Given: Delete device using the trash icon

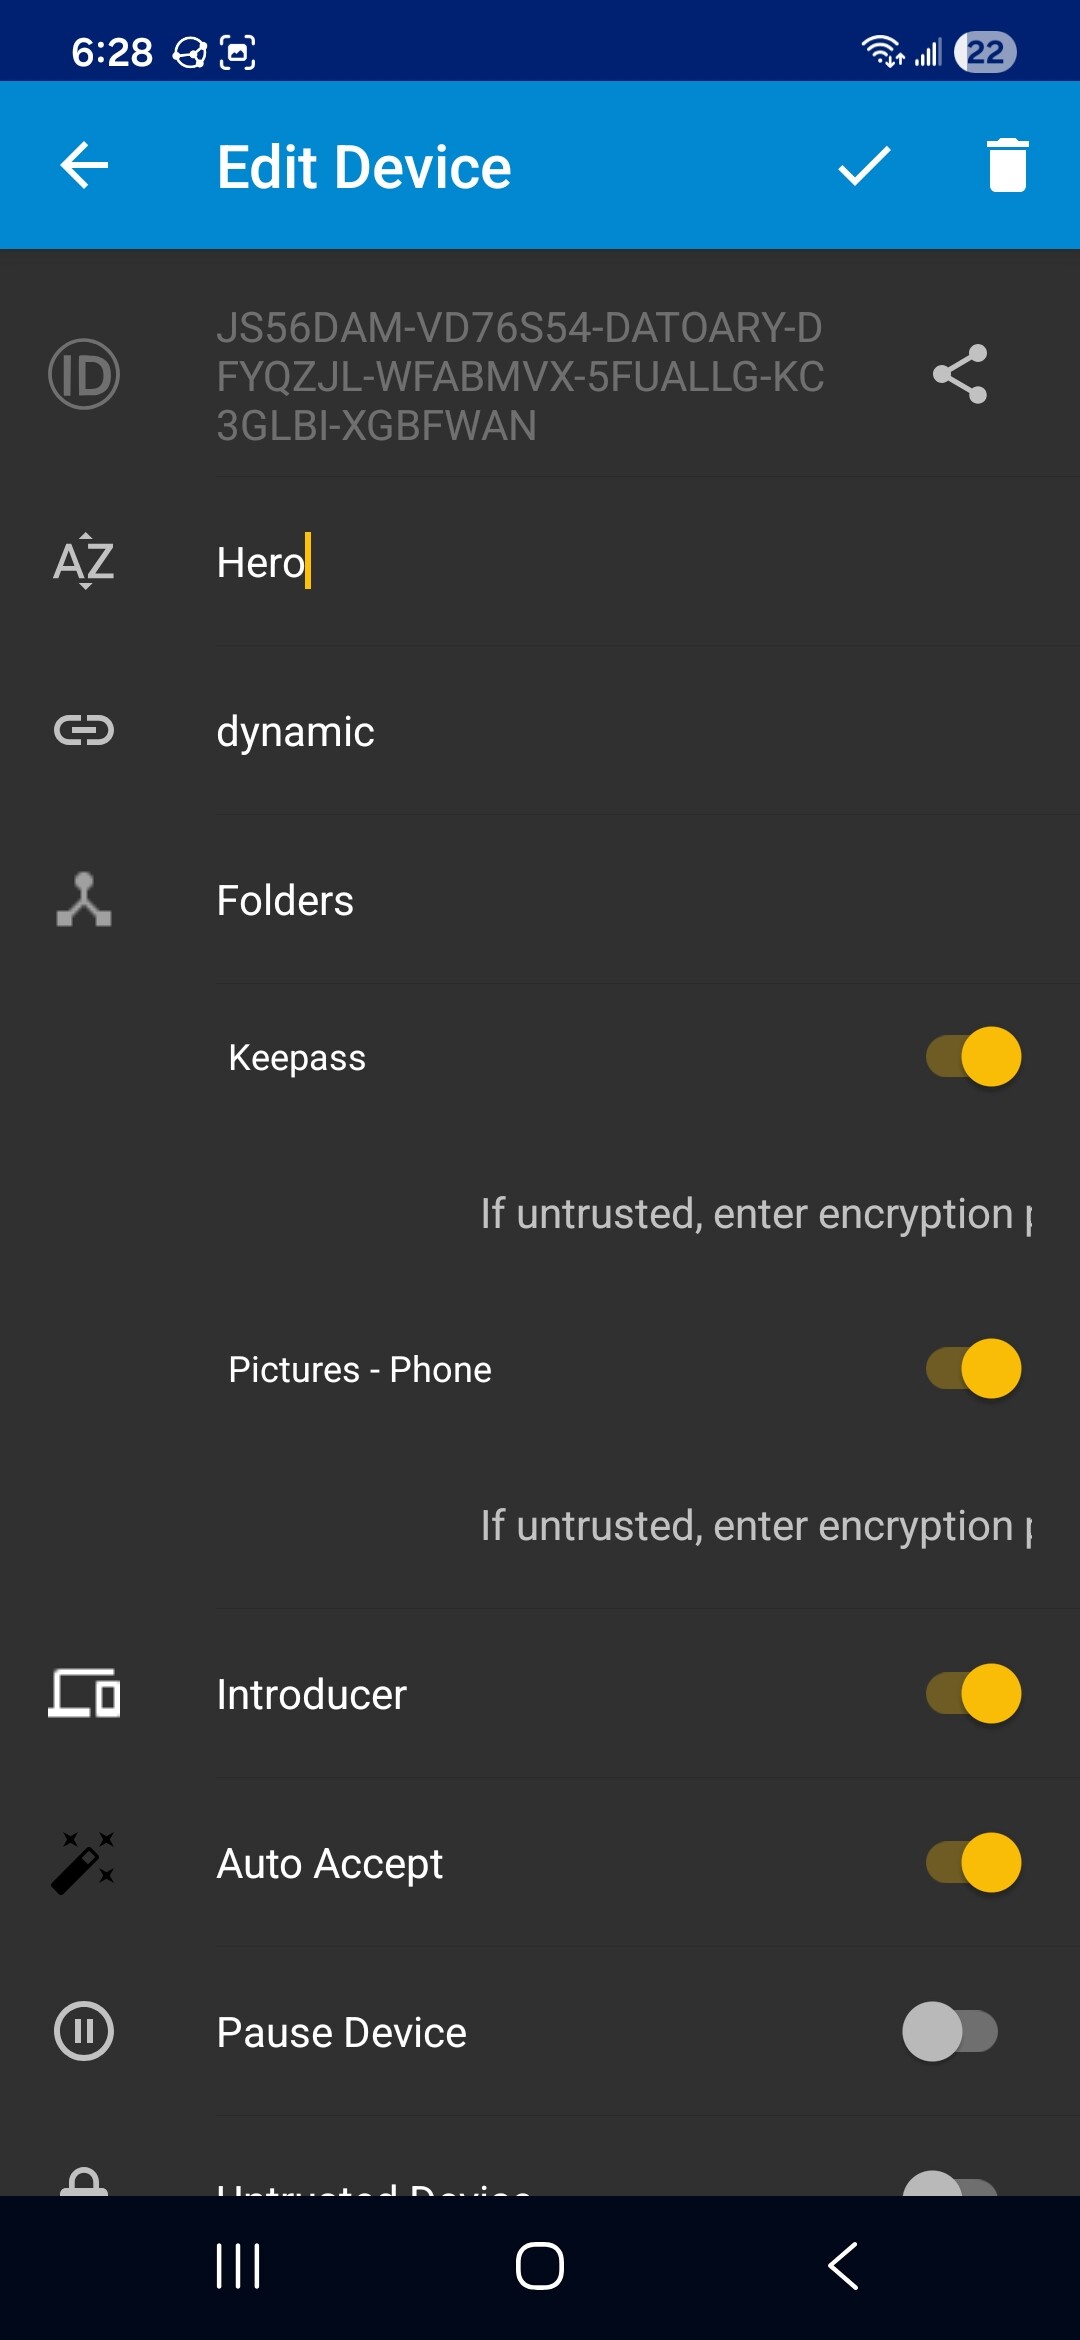Looking at the screenshot, I should [x=1007, y=166].
